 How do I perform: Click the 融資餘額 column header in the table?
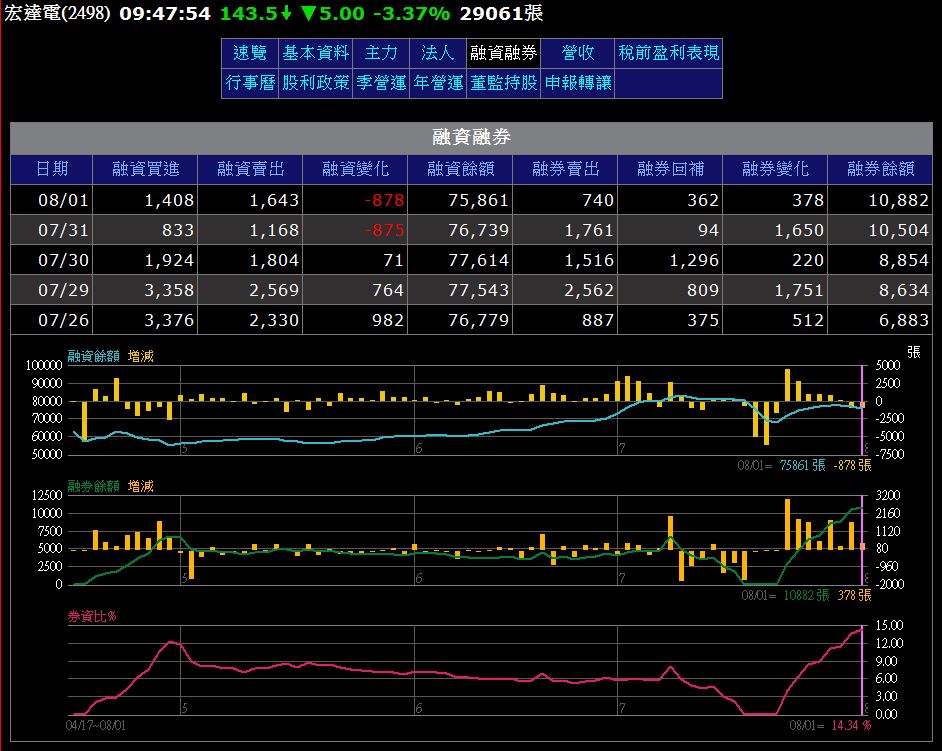[460, 169]
